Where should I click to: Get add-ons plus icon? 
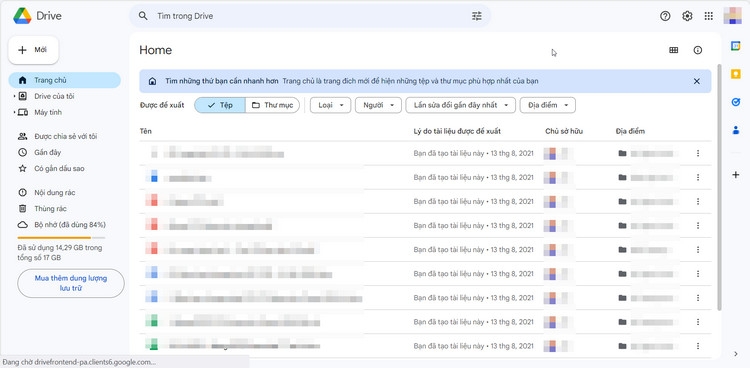coord(736,175)
